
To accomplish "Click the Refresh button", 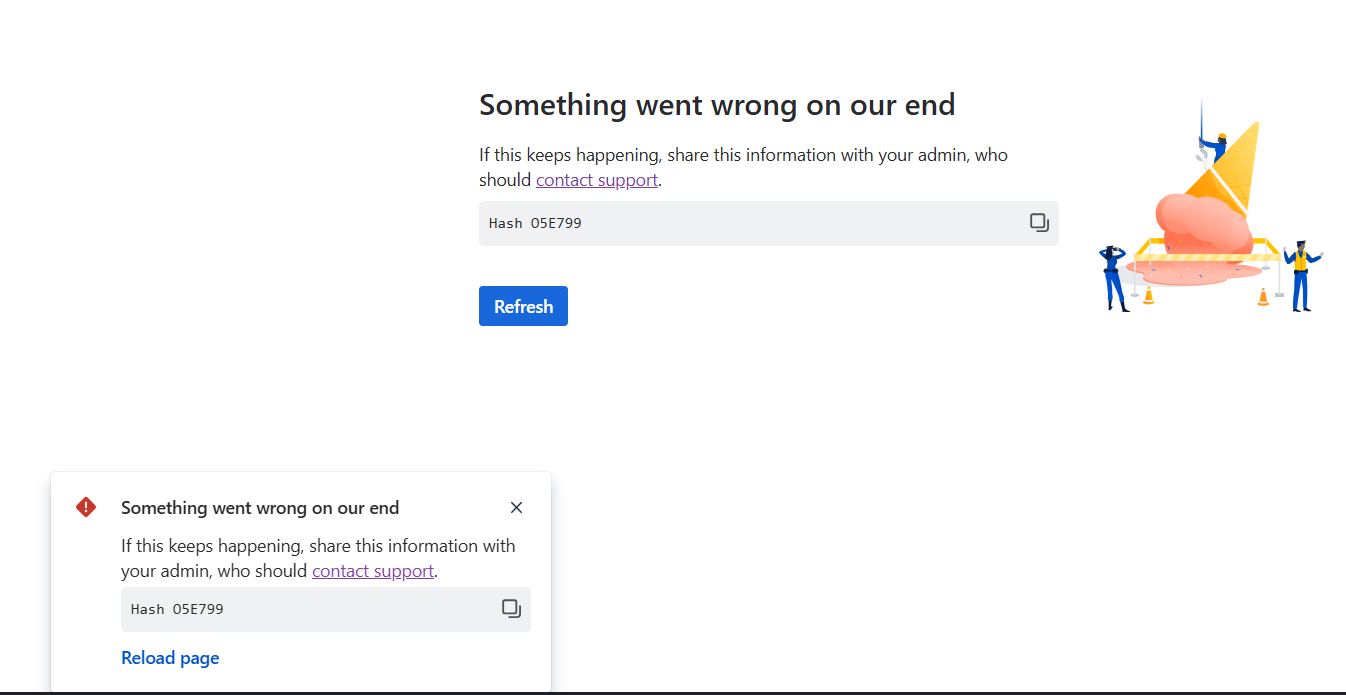I will pyautogui.click(x=523, y=306).
